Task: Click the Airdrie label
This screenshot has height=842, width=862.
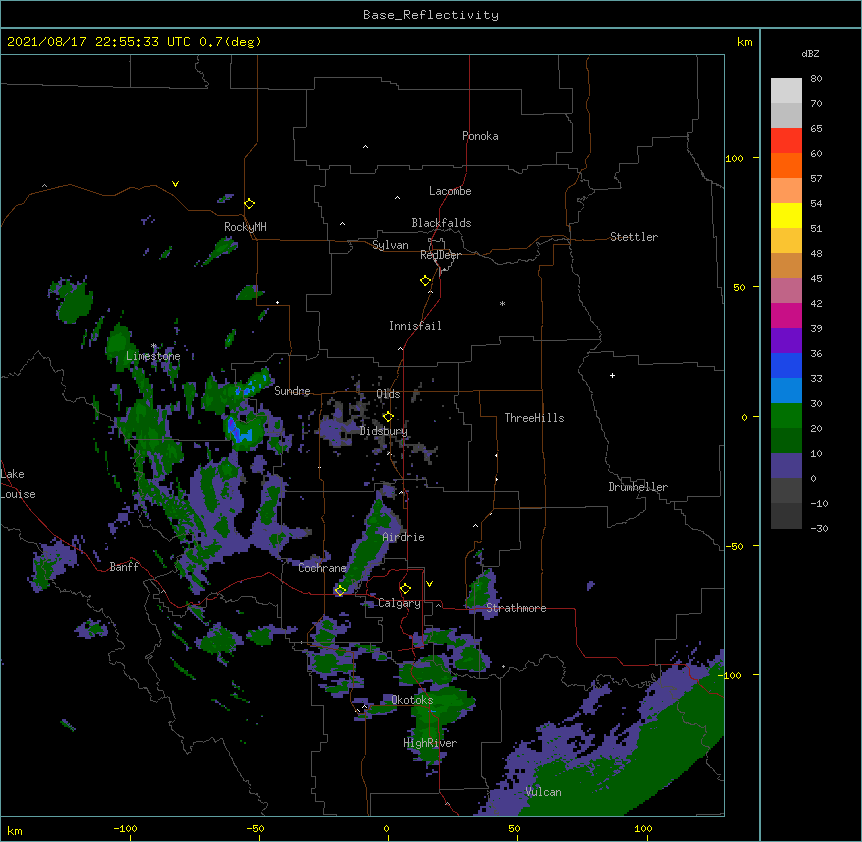Action: [404, 537]
